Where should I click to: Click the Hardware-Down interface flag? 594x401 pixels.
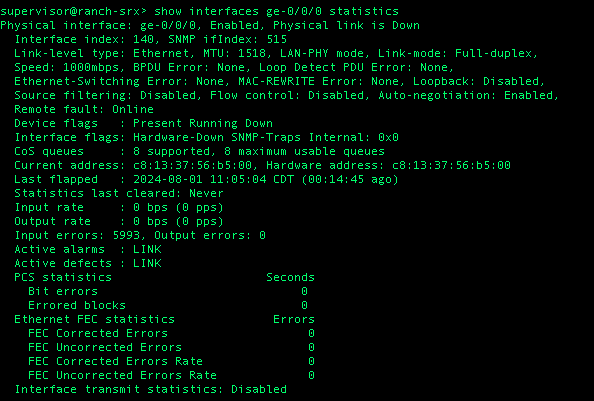point(178,137)
